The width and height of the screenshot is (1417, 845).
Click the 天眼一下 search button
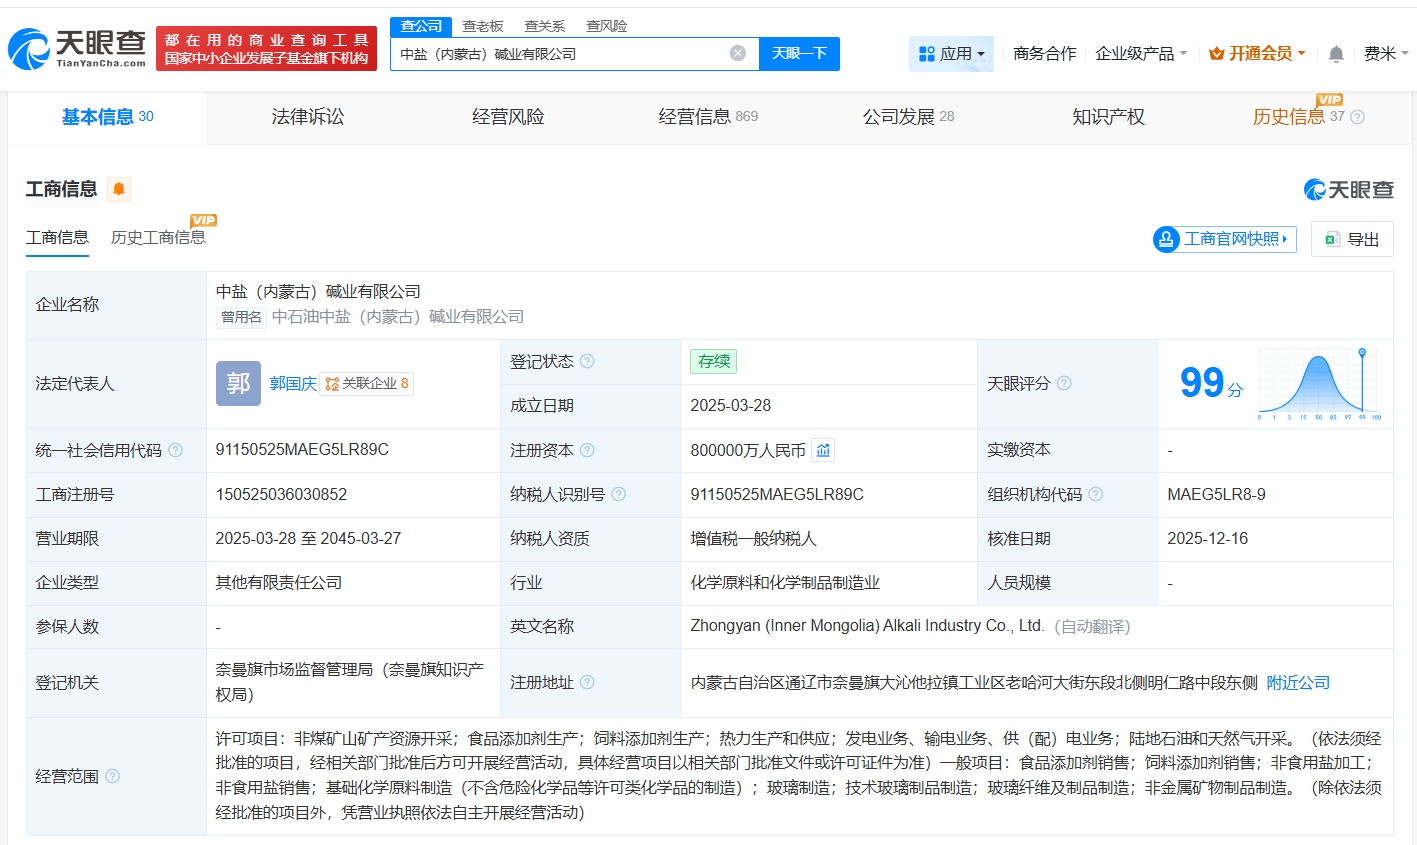(799, 54)
